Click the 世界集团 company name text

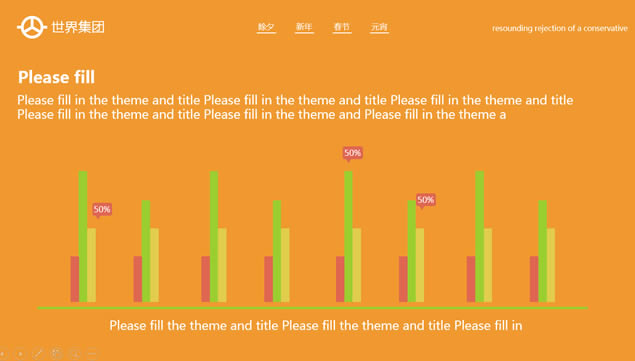tap(78, 27)
